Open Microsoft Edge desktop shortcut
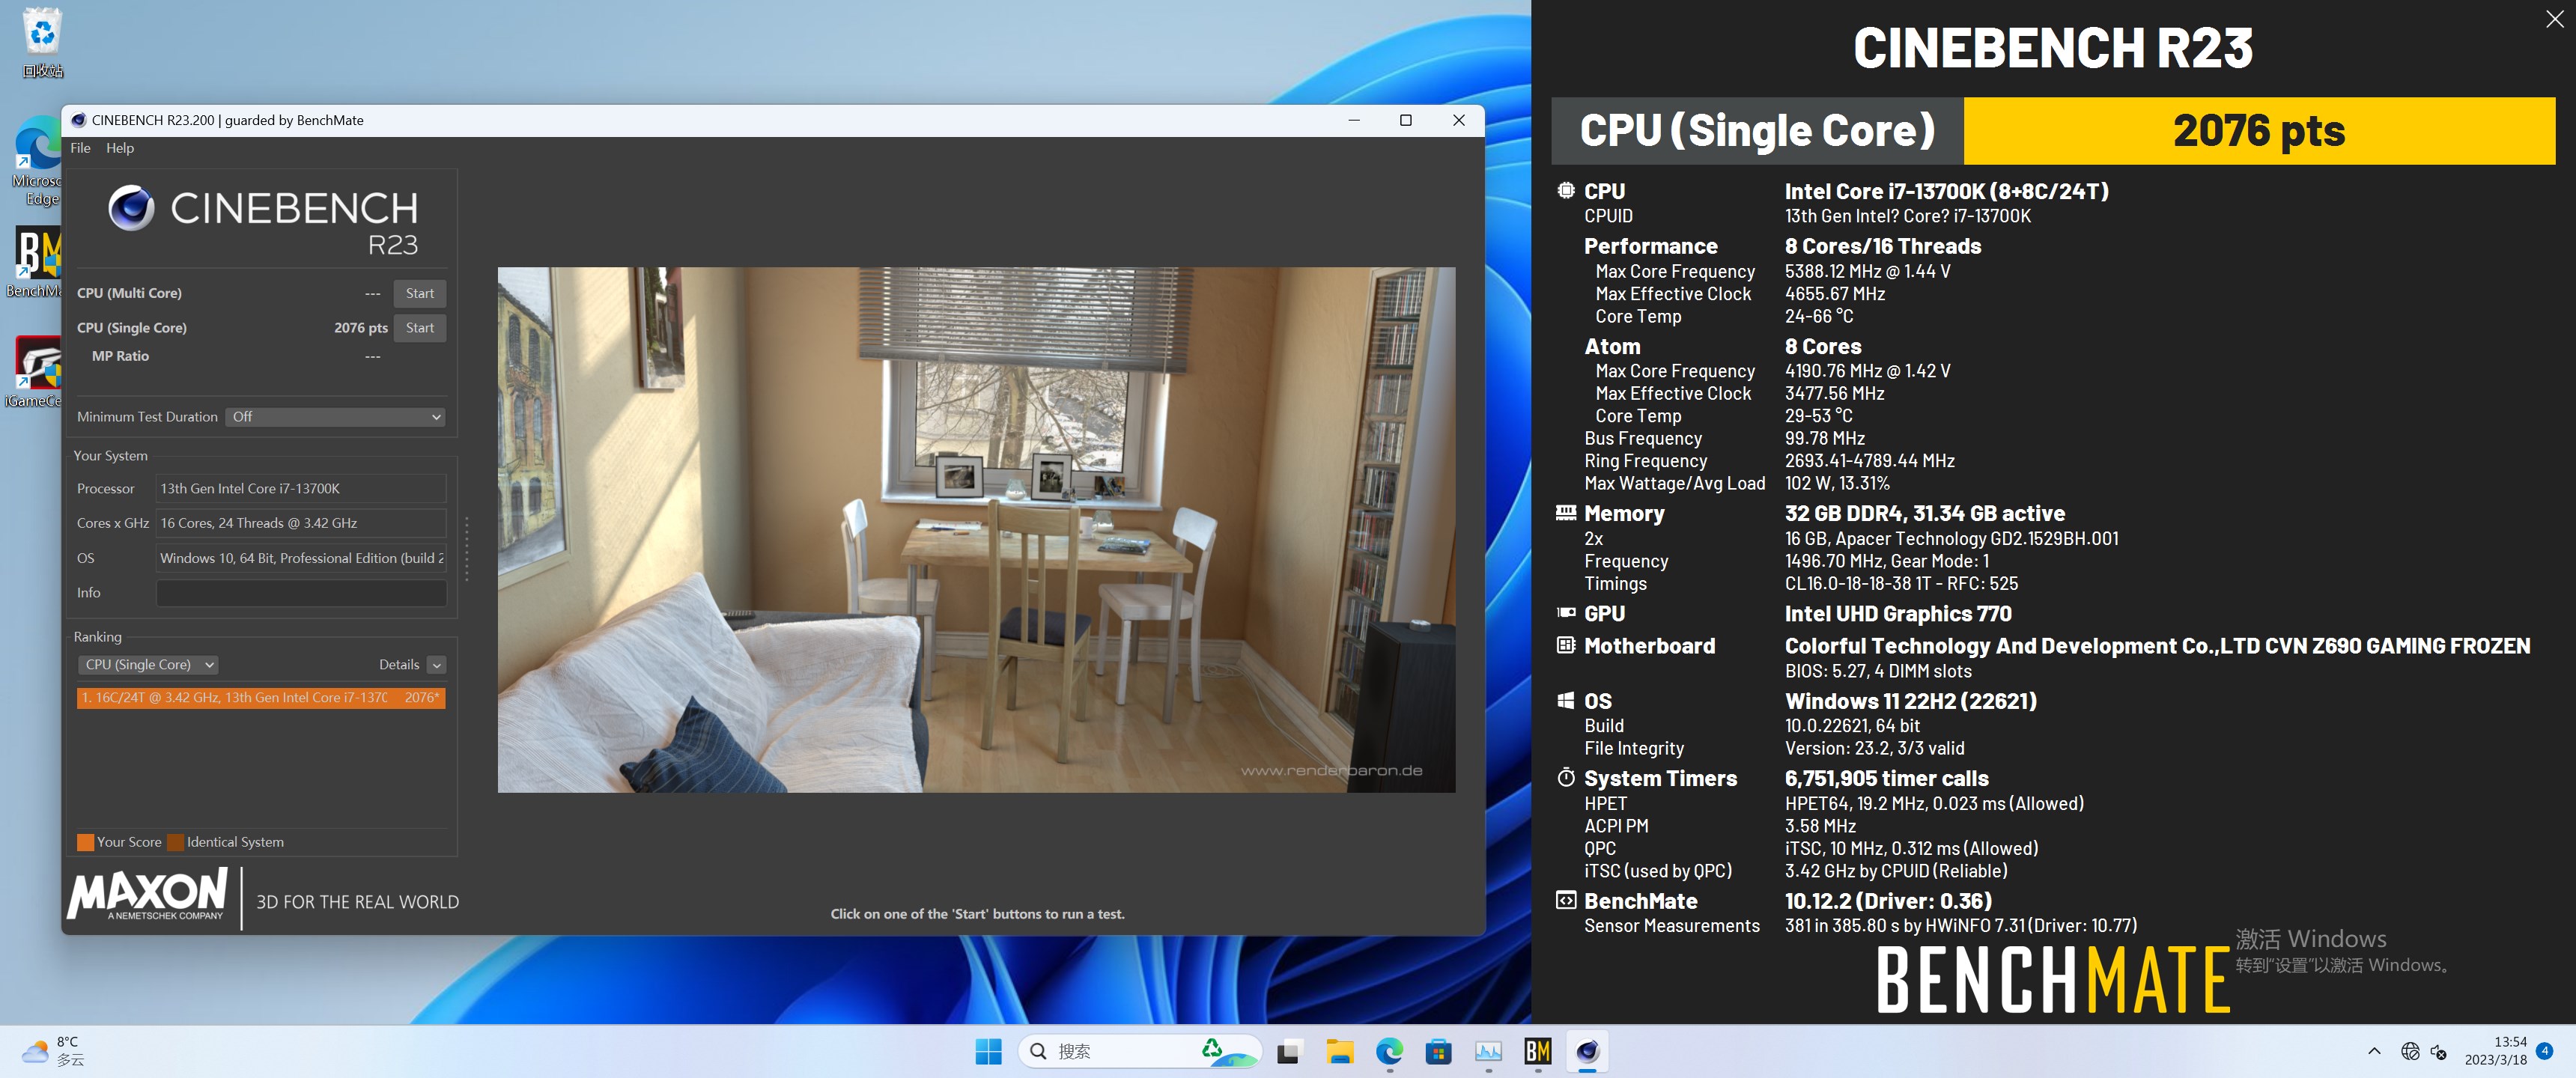 [38, 160]
